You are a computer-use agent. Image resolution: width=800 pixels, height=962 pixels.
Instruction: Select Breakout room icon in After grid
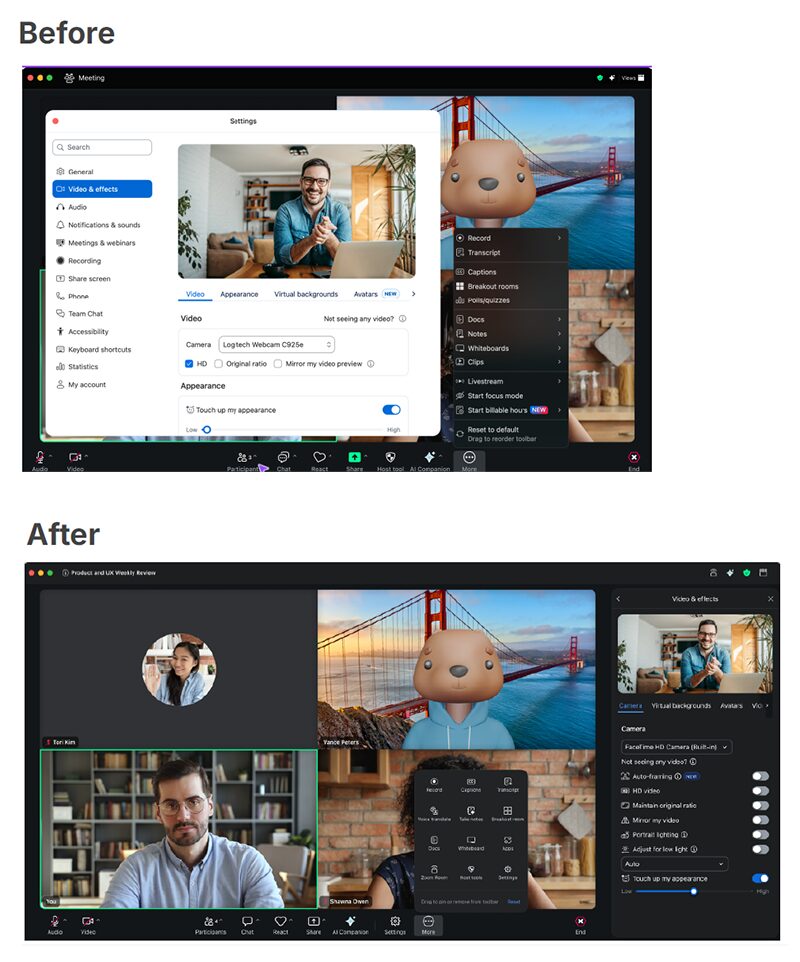point(508,812)
